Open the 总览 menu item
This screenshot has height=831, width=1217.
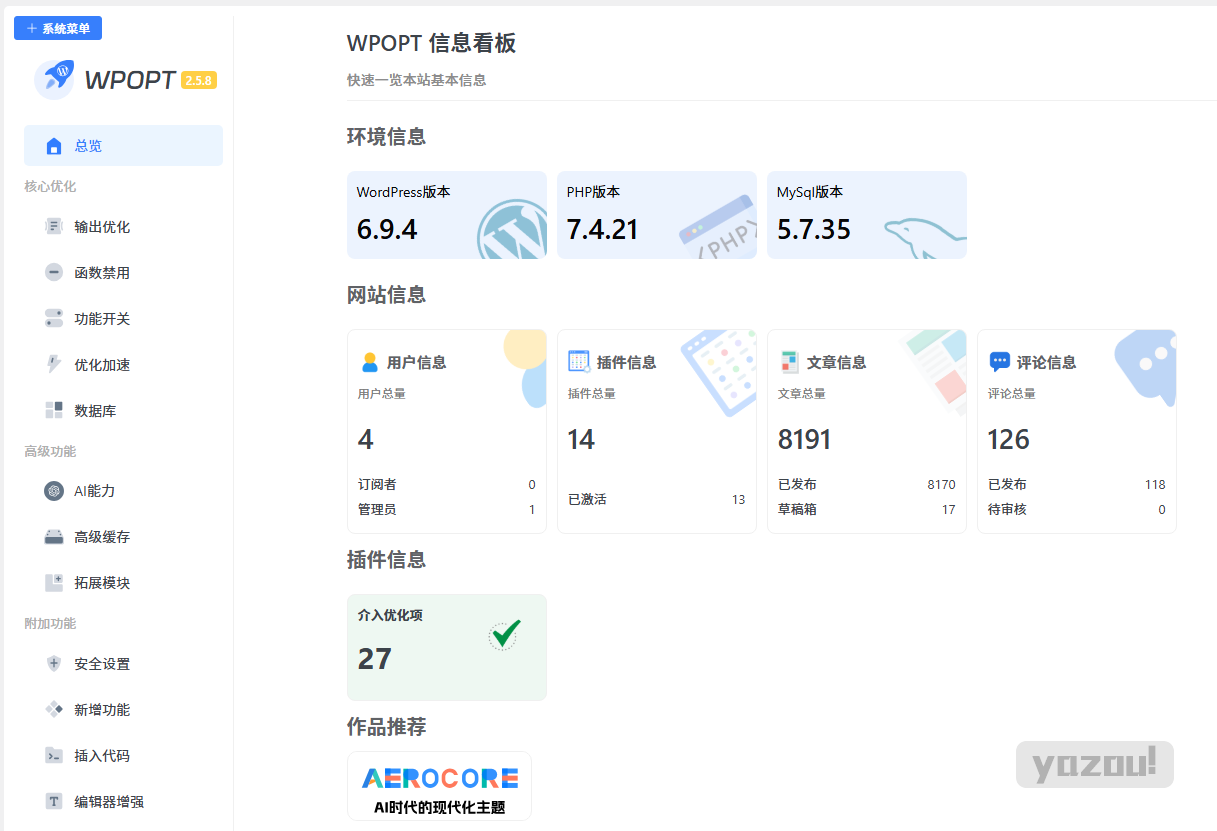123,145
